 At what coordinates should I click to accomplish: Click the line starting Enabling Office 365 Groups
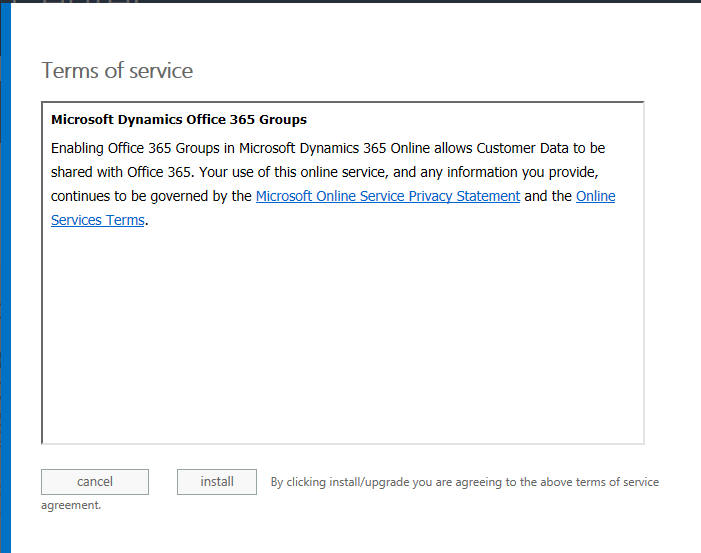point(328,148)
